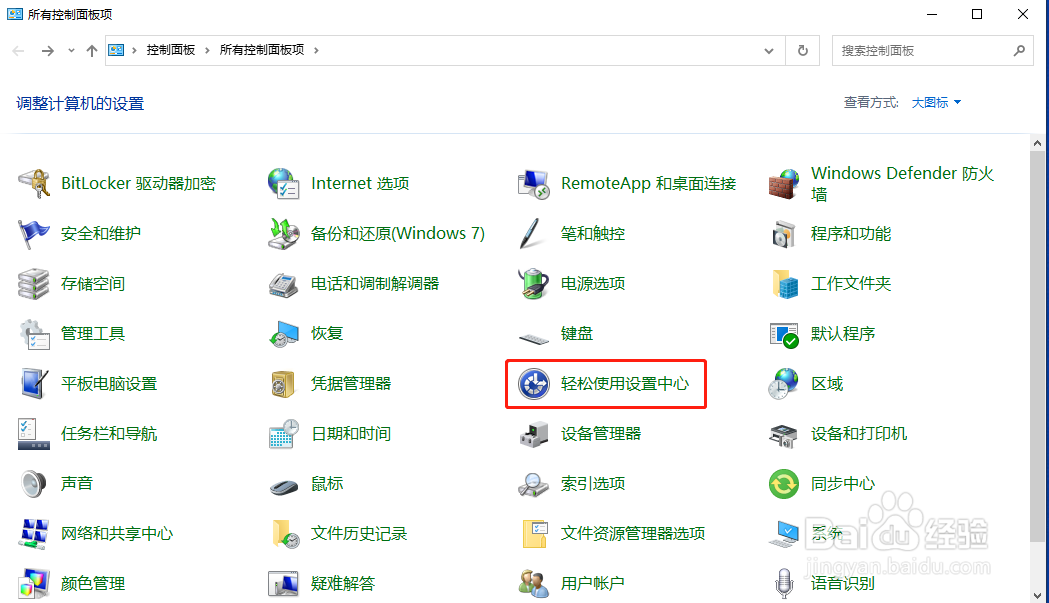Click the 文件资源管理器选项 icon
Screen dimensions: 1049x603
pos(534,533)
